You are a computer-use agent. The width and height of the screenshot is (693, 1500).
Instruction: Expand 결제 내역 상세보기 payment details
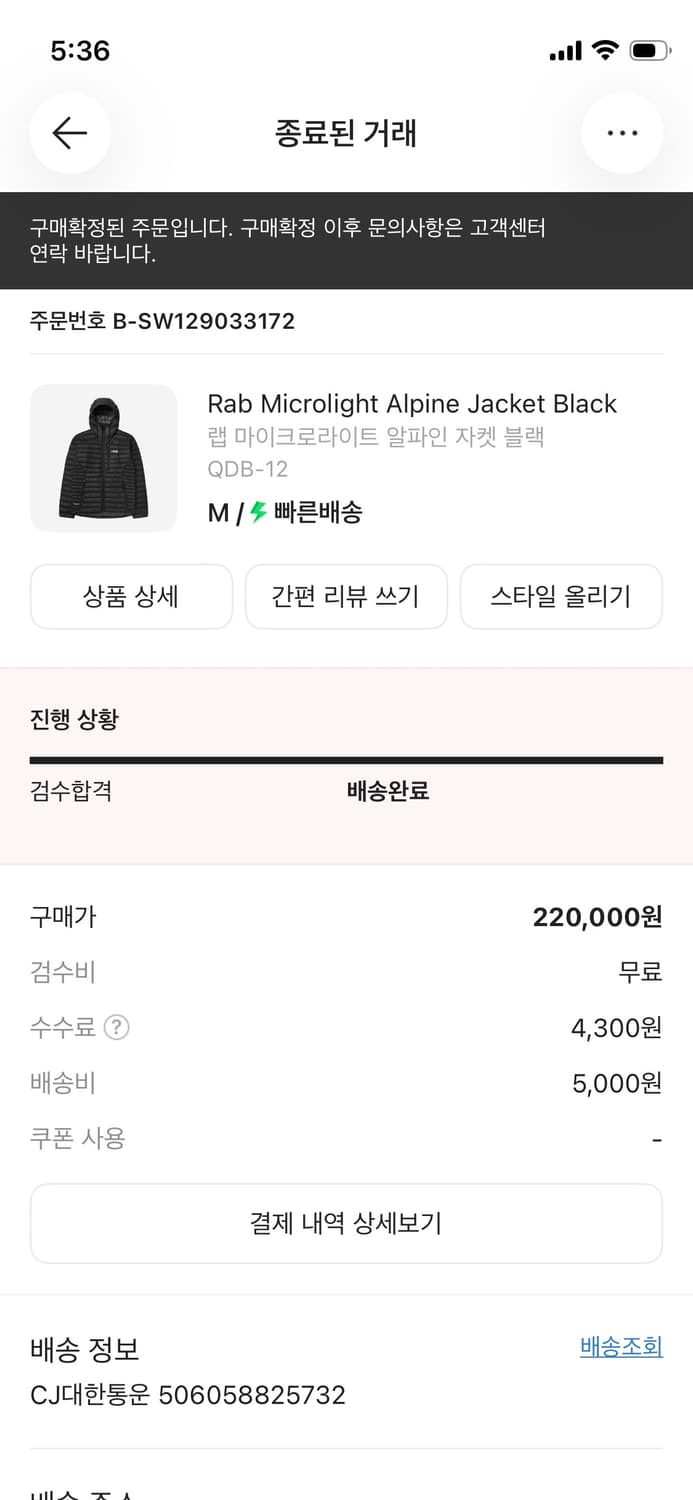346,1223
